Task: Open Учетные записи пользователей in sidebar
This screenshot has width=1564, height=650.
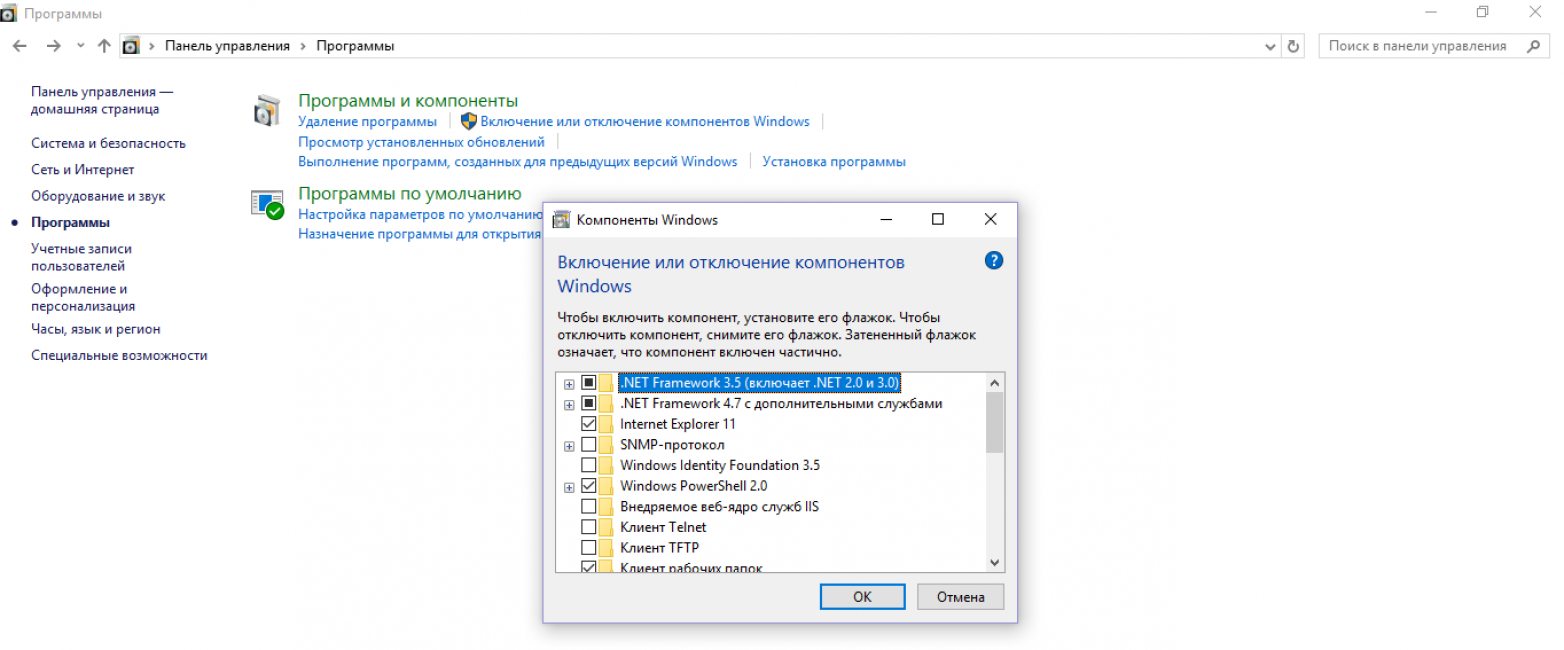Action: click(81, 257)
